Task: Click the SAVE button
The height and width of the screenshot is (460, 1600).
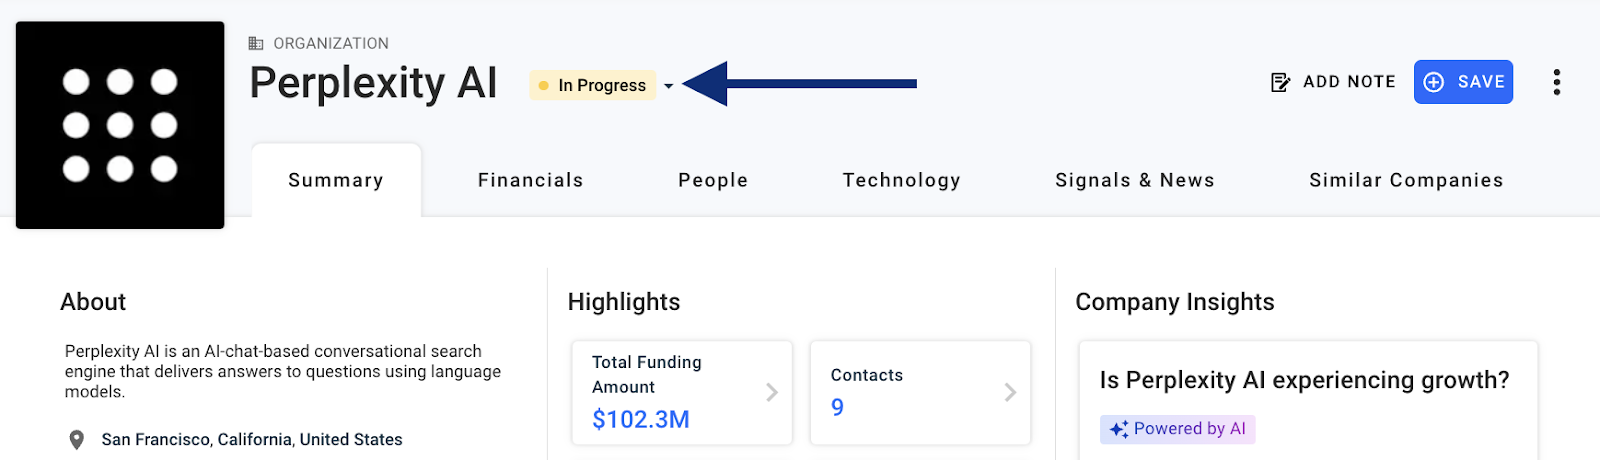Action: pyautogui.click(x=1463, y=82)
